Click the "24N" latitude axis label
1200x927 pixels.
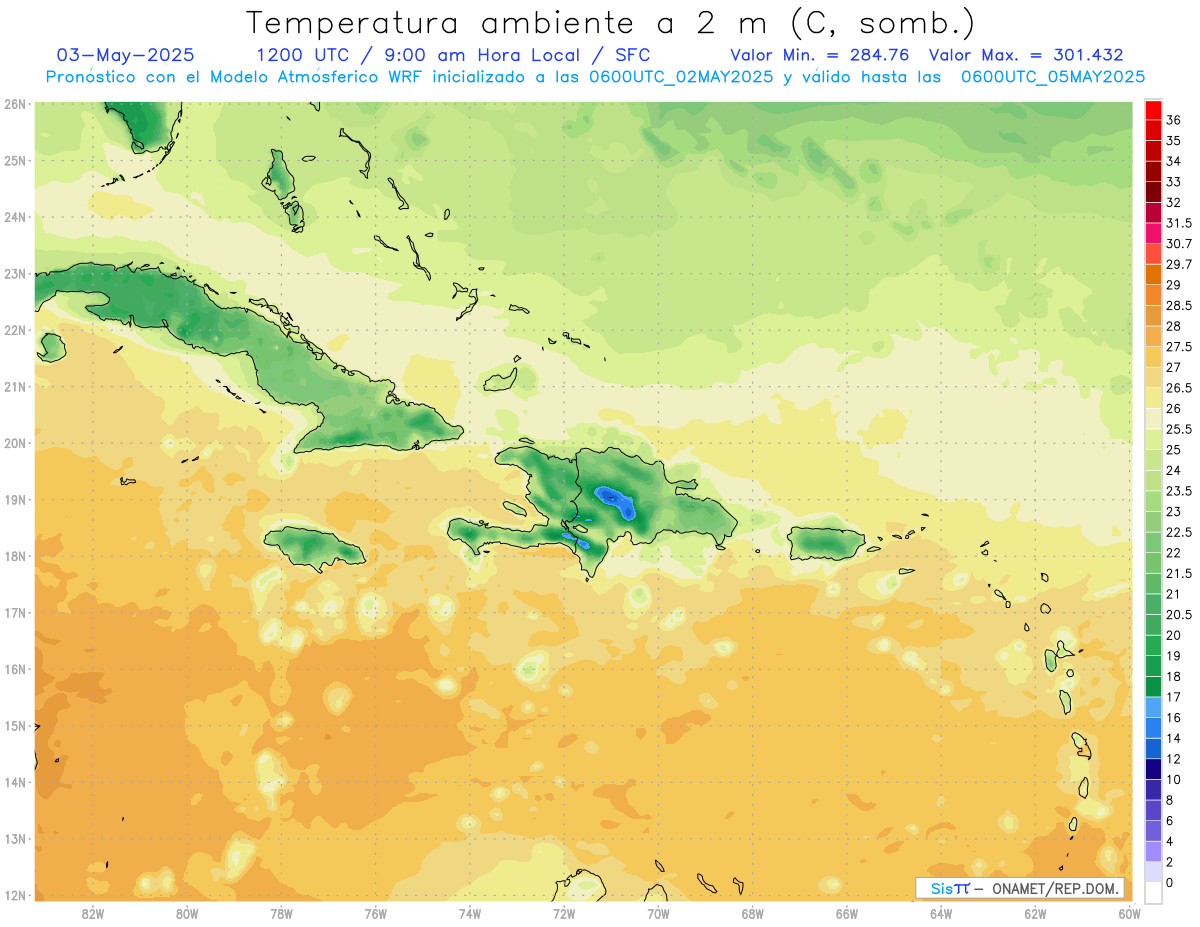click(x=15, y=217)
